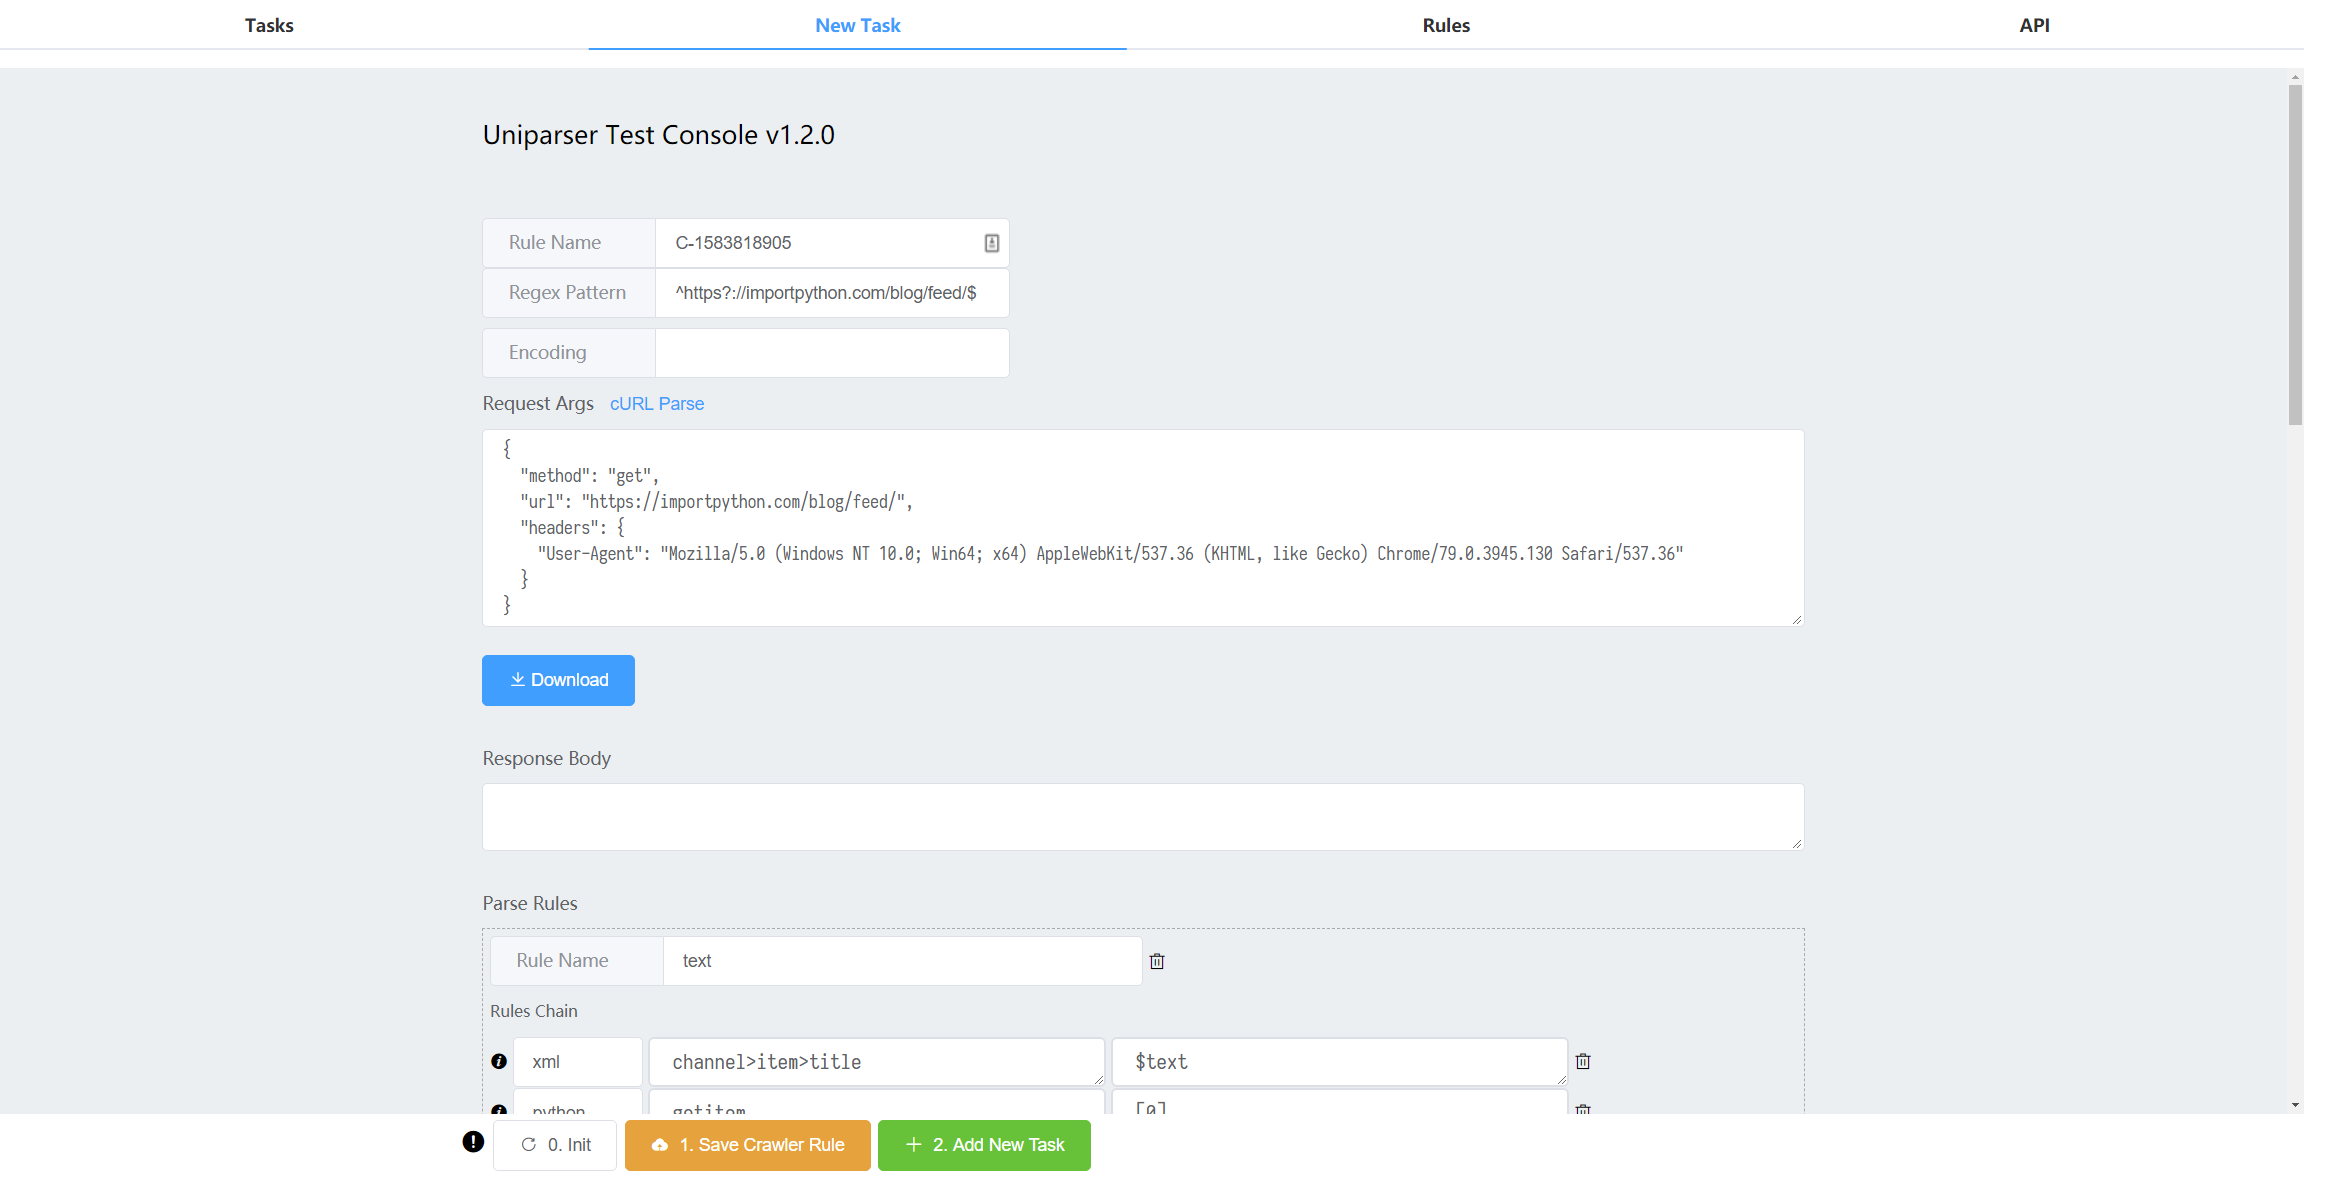Image resolution: width=2352 pixels, height=1192 pixels.
Task: Click 1. Save Crawler Rule button
Action: (x=748, y=1145)
